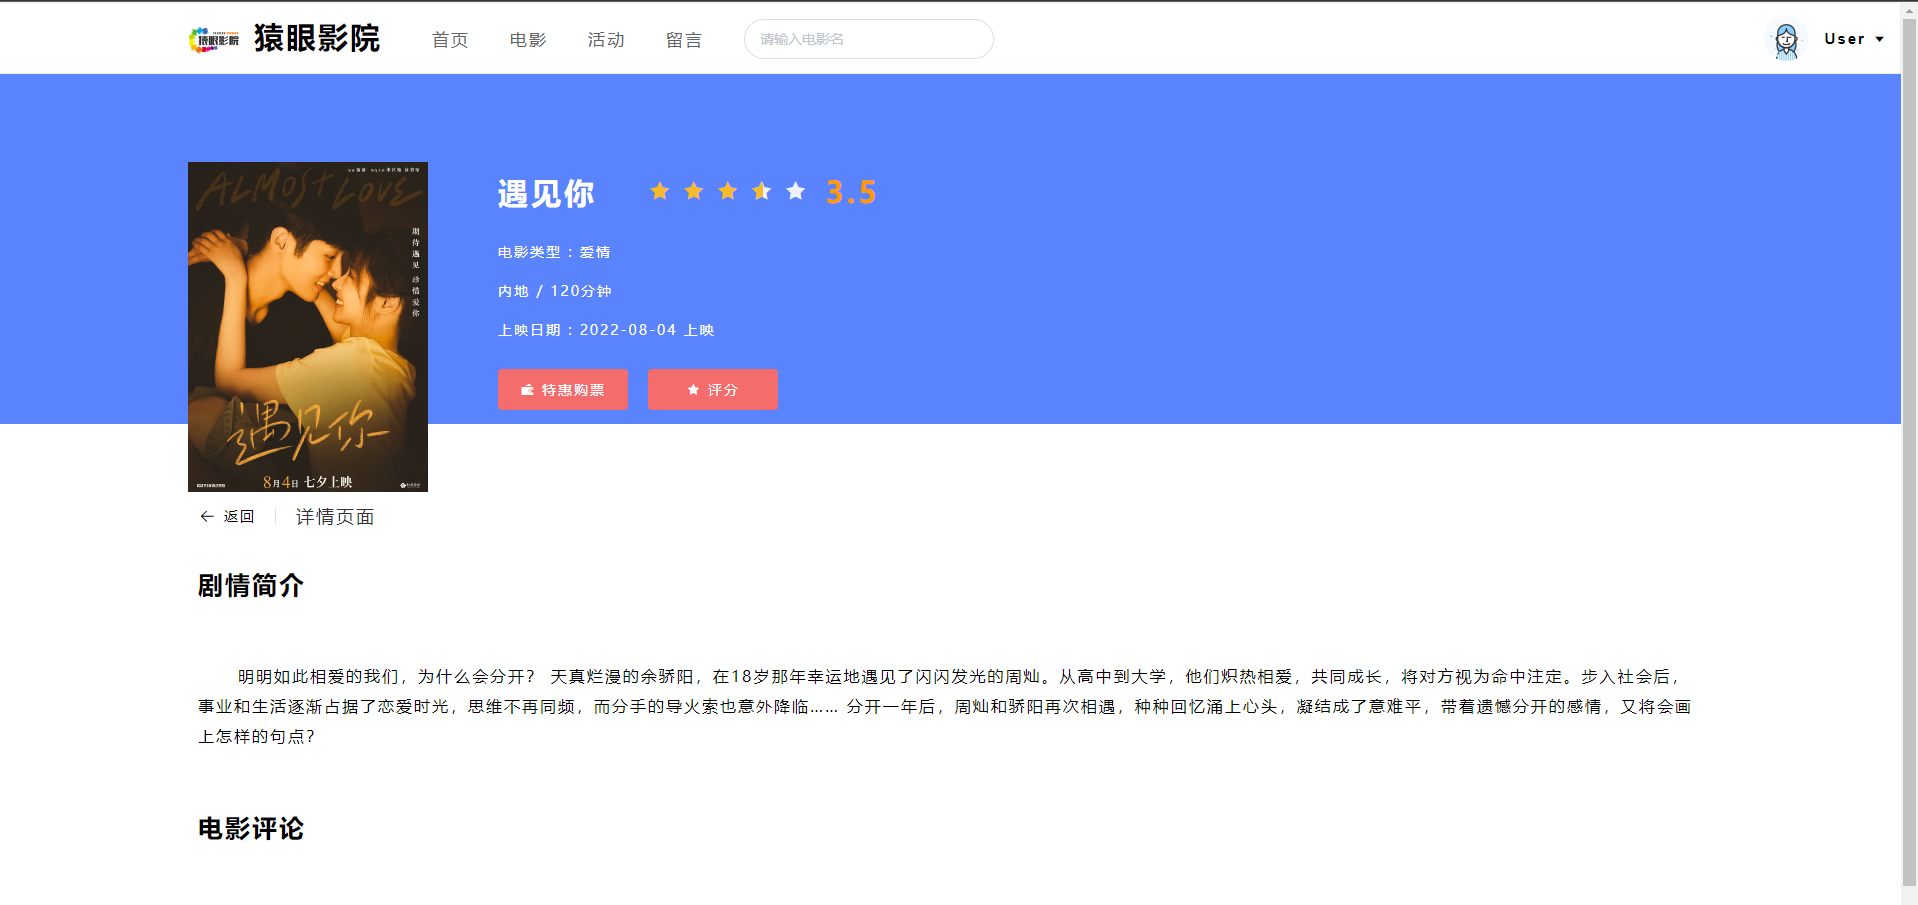1918x905 pixels.
Task: Click the 详情页面 page label
Action: [x=335, y=517]
